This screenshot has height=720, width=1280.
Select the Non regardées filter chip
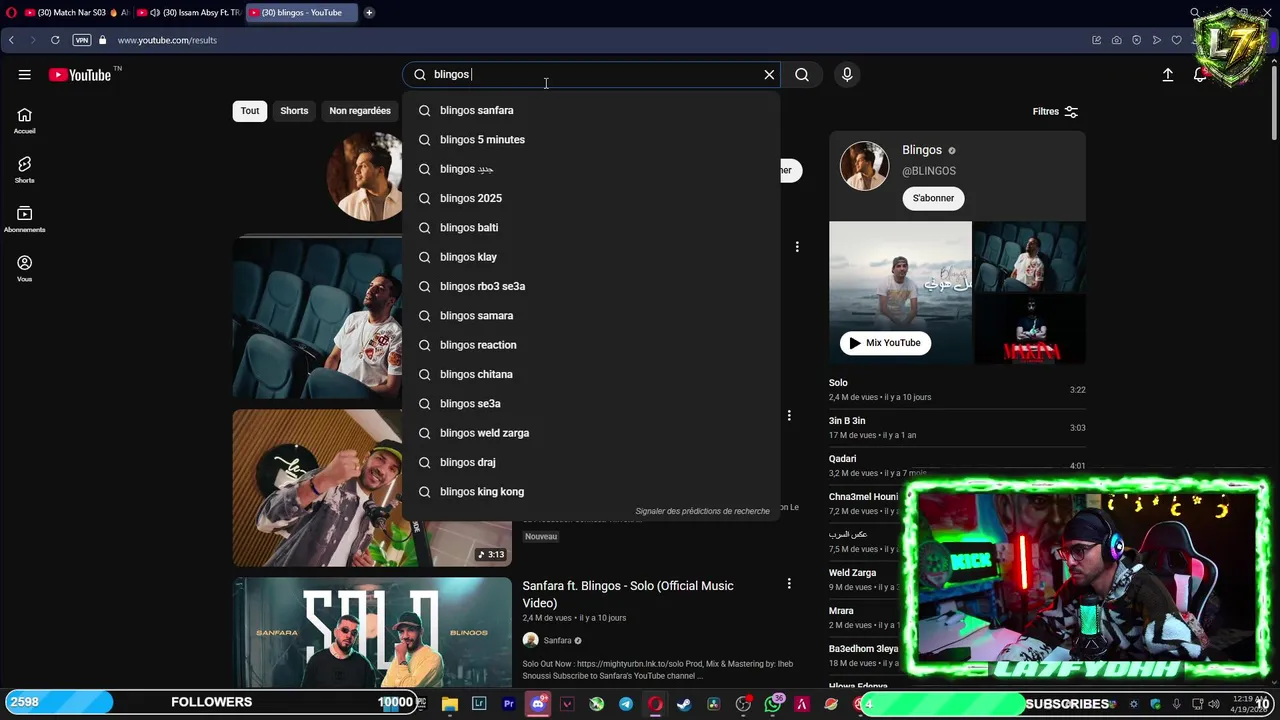click(360, 111)
